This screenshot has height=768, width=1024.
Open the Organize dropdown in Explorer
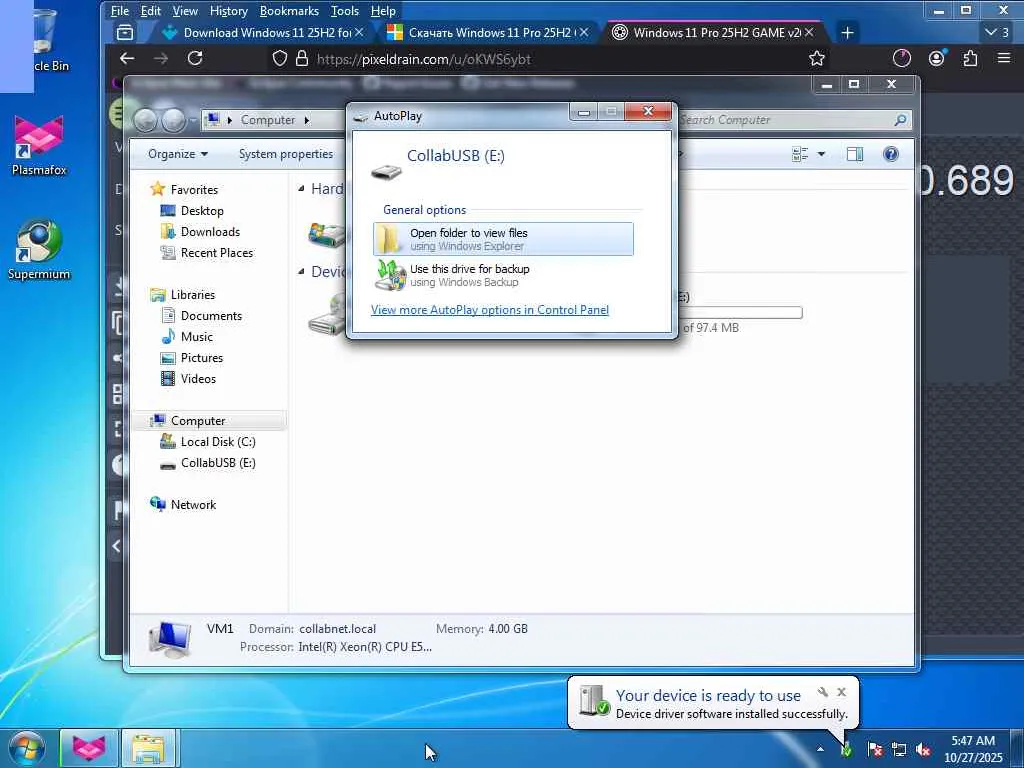[x=178, y=154]
